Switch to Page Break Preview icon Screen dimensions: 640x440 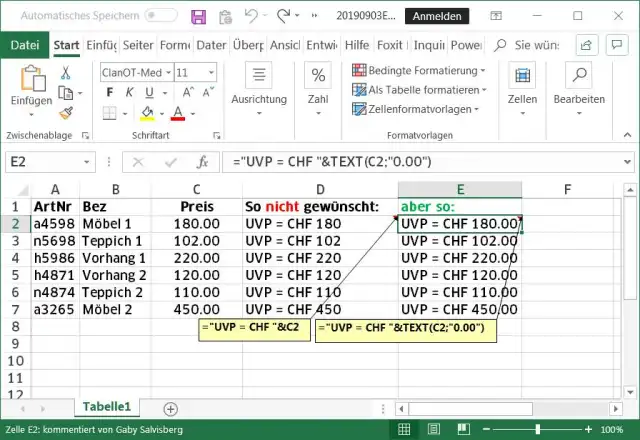pos(463,429)
